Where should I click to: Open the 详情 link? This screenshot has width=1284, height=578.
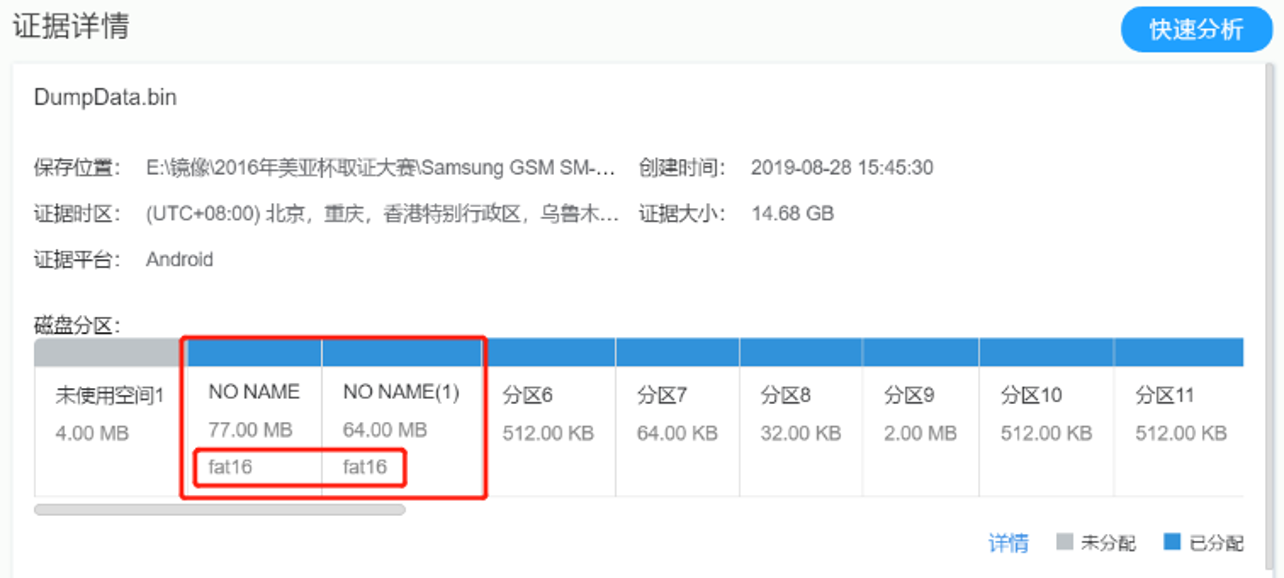tap(1008, 543)
